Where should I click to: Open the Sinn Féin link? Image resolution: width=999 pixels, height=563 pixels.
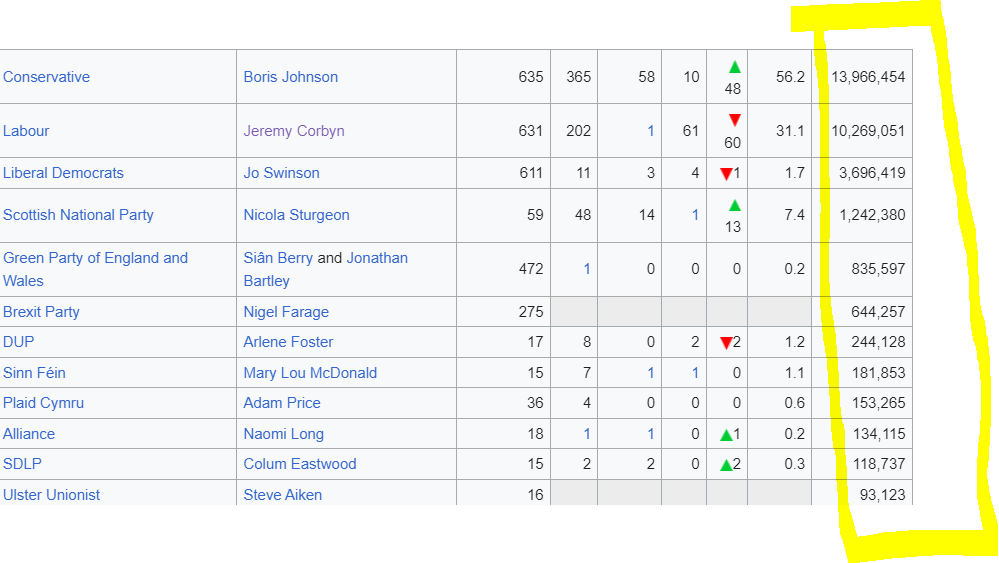(x=34, y=373)
